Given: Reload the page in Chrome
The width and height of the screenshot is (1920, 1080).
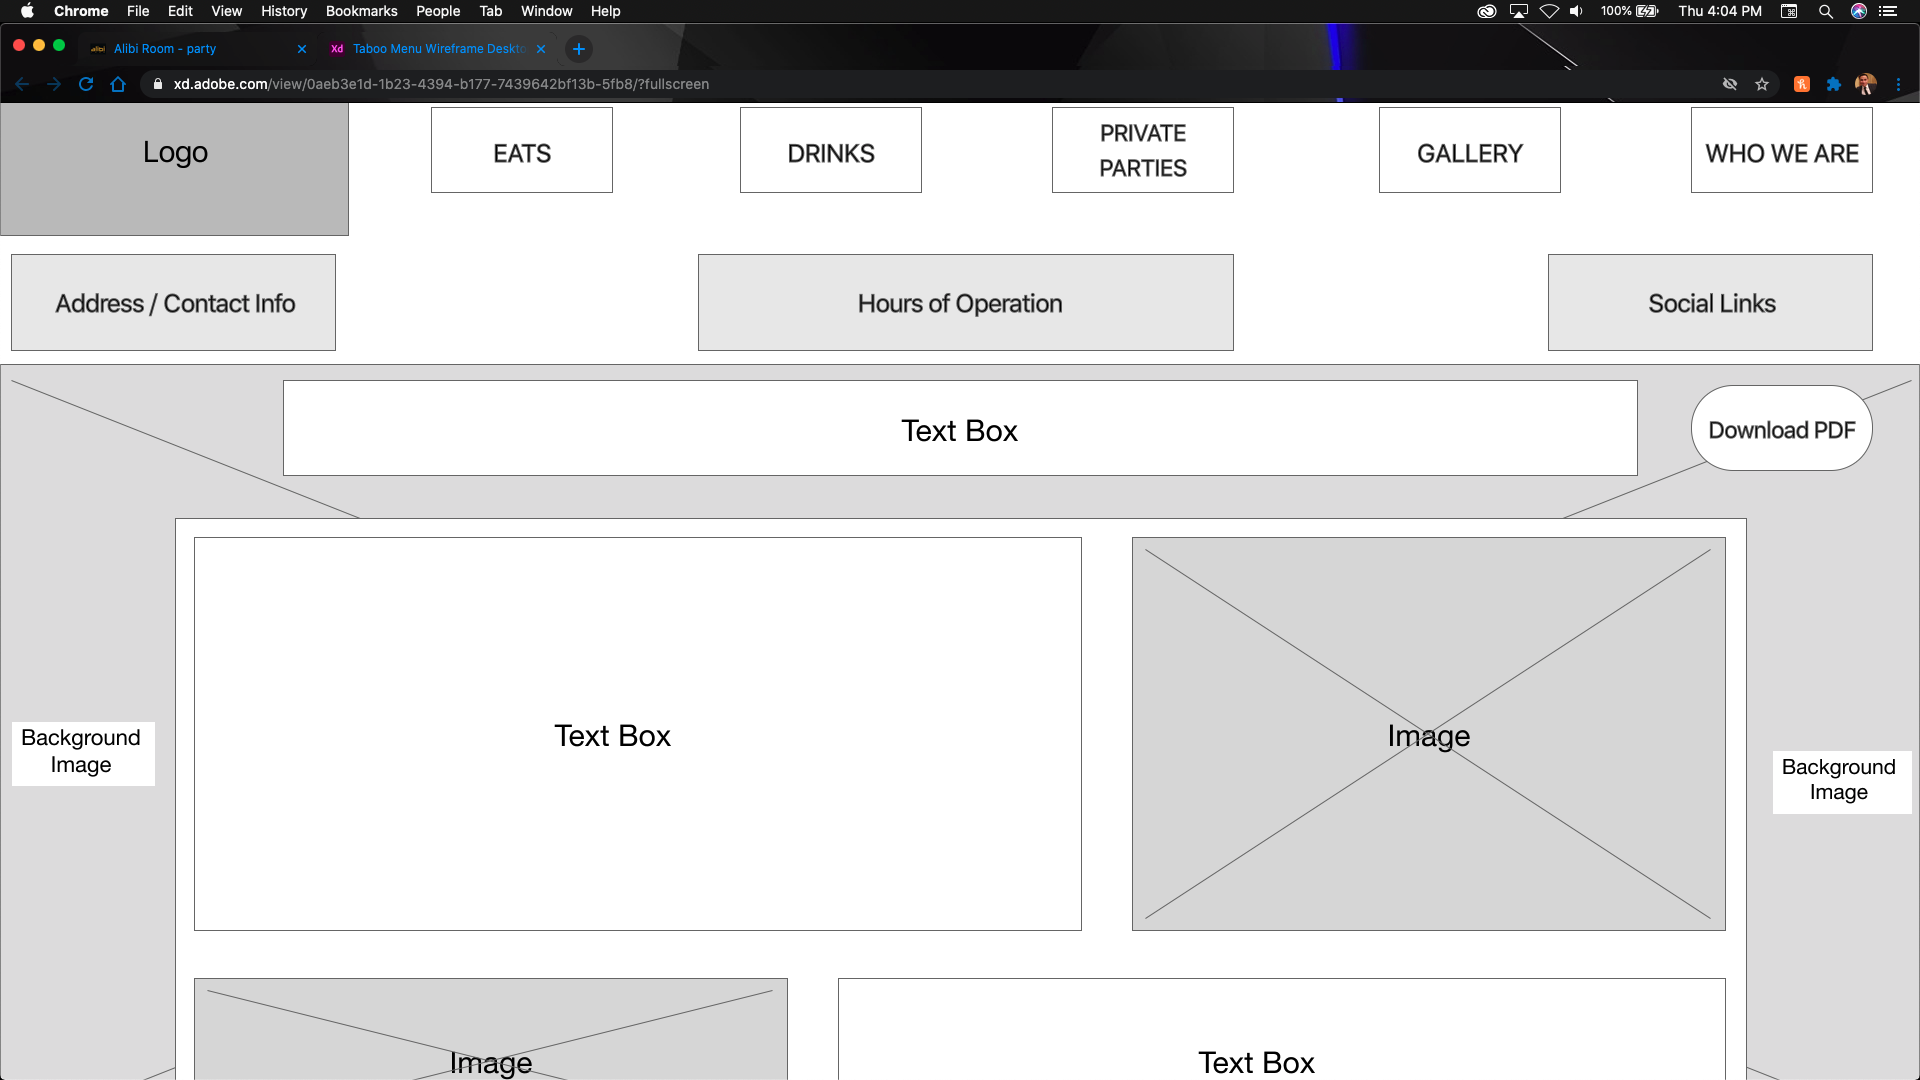Looking at the screenshot, I should pyautogui.click(x=86, y=84).
